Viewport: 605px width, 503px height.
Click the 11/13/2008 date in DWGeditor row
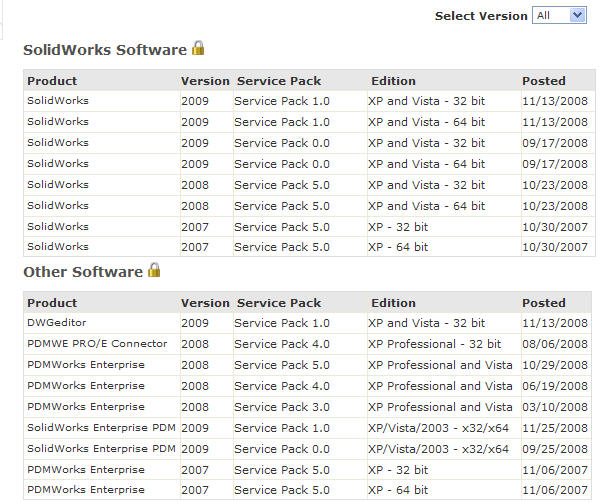pos(555,323)
